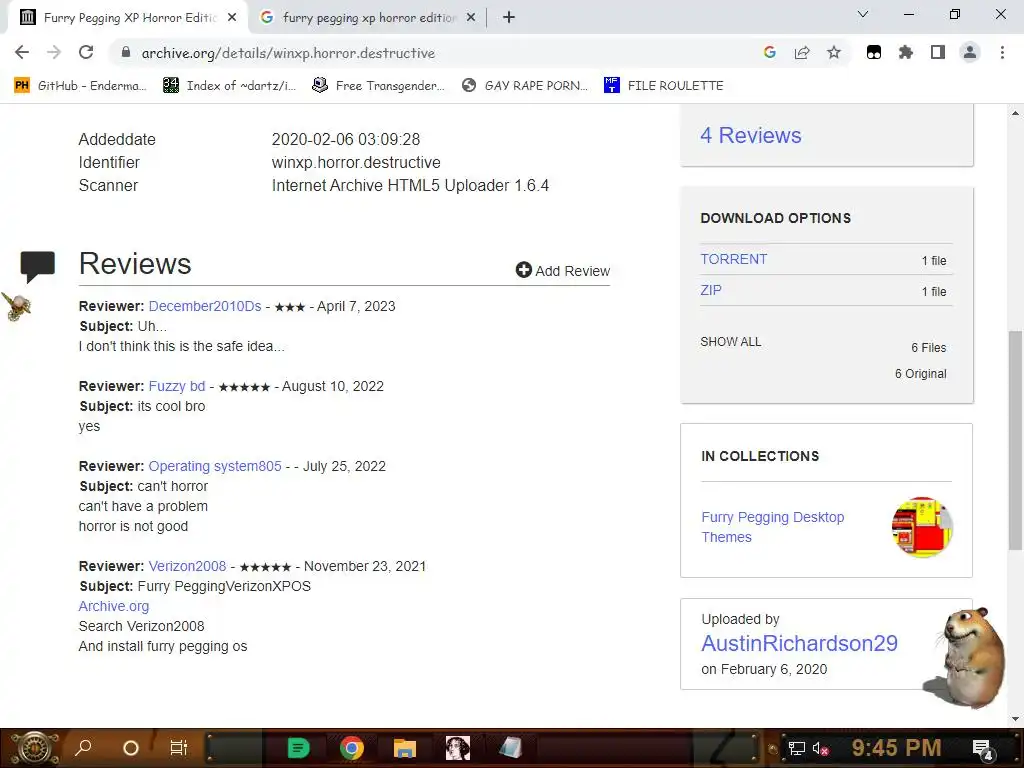Reload the current page
The height and width of the screenshot is (768, 1024).
[x=86, y=53]
